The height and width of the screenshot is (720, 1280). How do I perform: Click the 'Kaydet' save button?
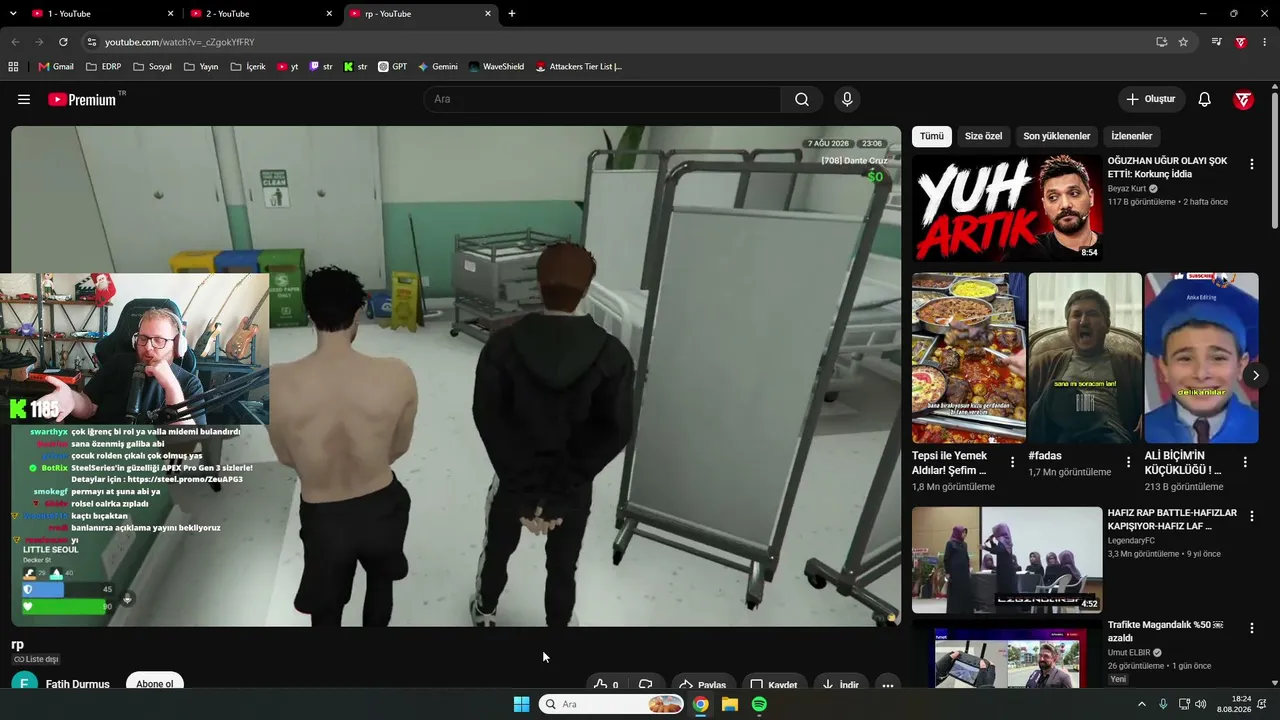pos(774,685)
